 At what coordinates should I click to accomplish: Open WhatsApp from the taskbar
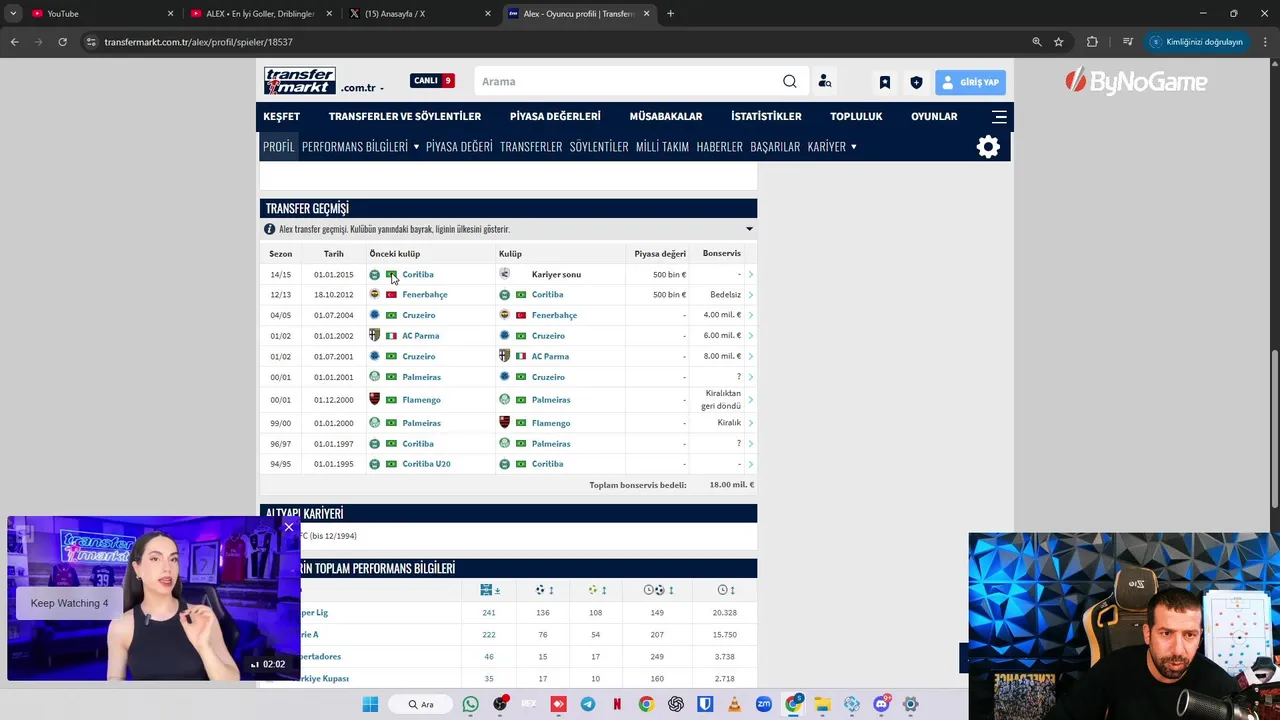click(471, 704)
